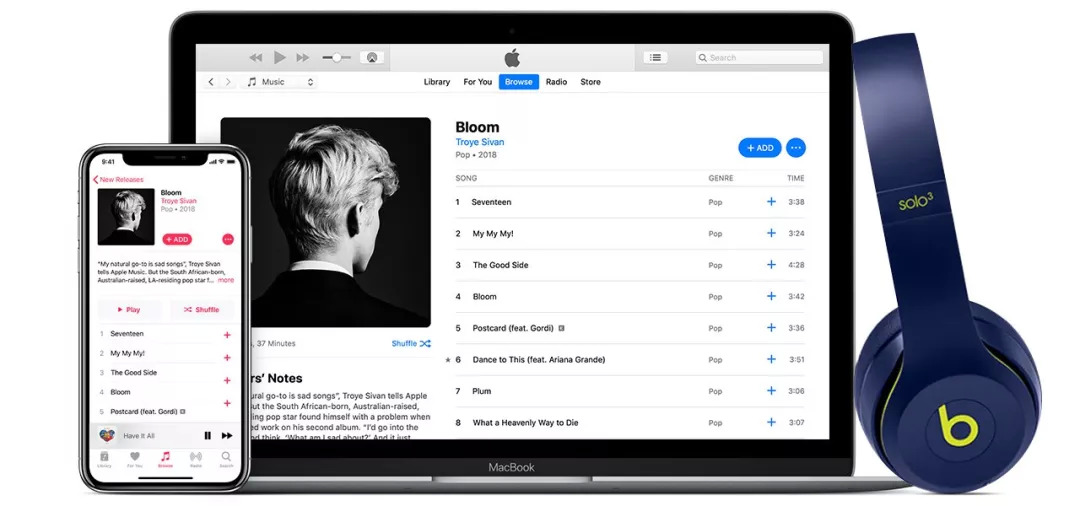Viewport: 1080px width, 506px height.
Task: Select Dance to This (feat. Ariana Grande) row
Action: 630,359
